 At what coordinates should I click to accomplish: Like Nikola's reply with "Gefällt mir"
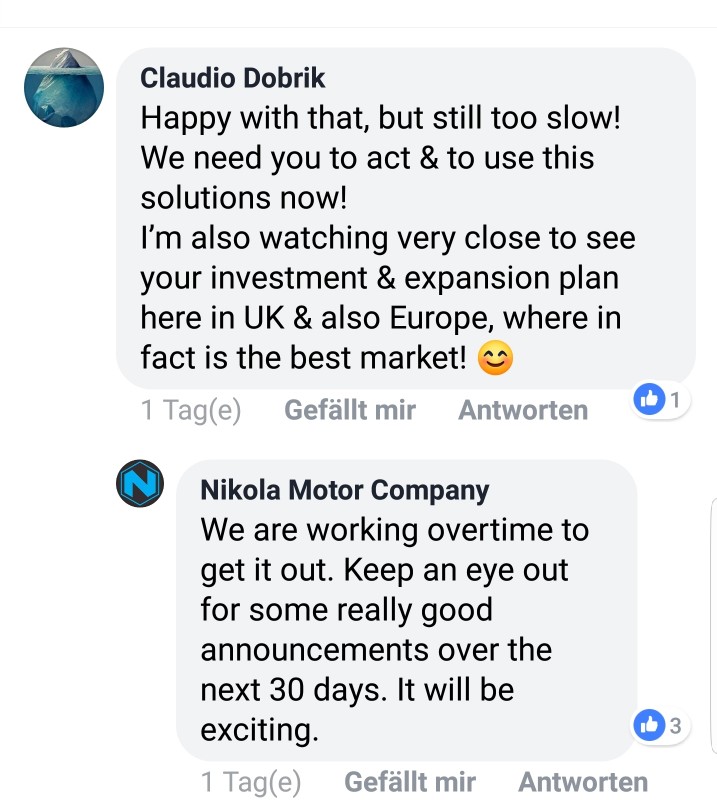(410, 781)
